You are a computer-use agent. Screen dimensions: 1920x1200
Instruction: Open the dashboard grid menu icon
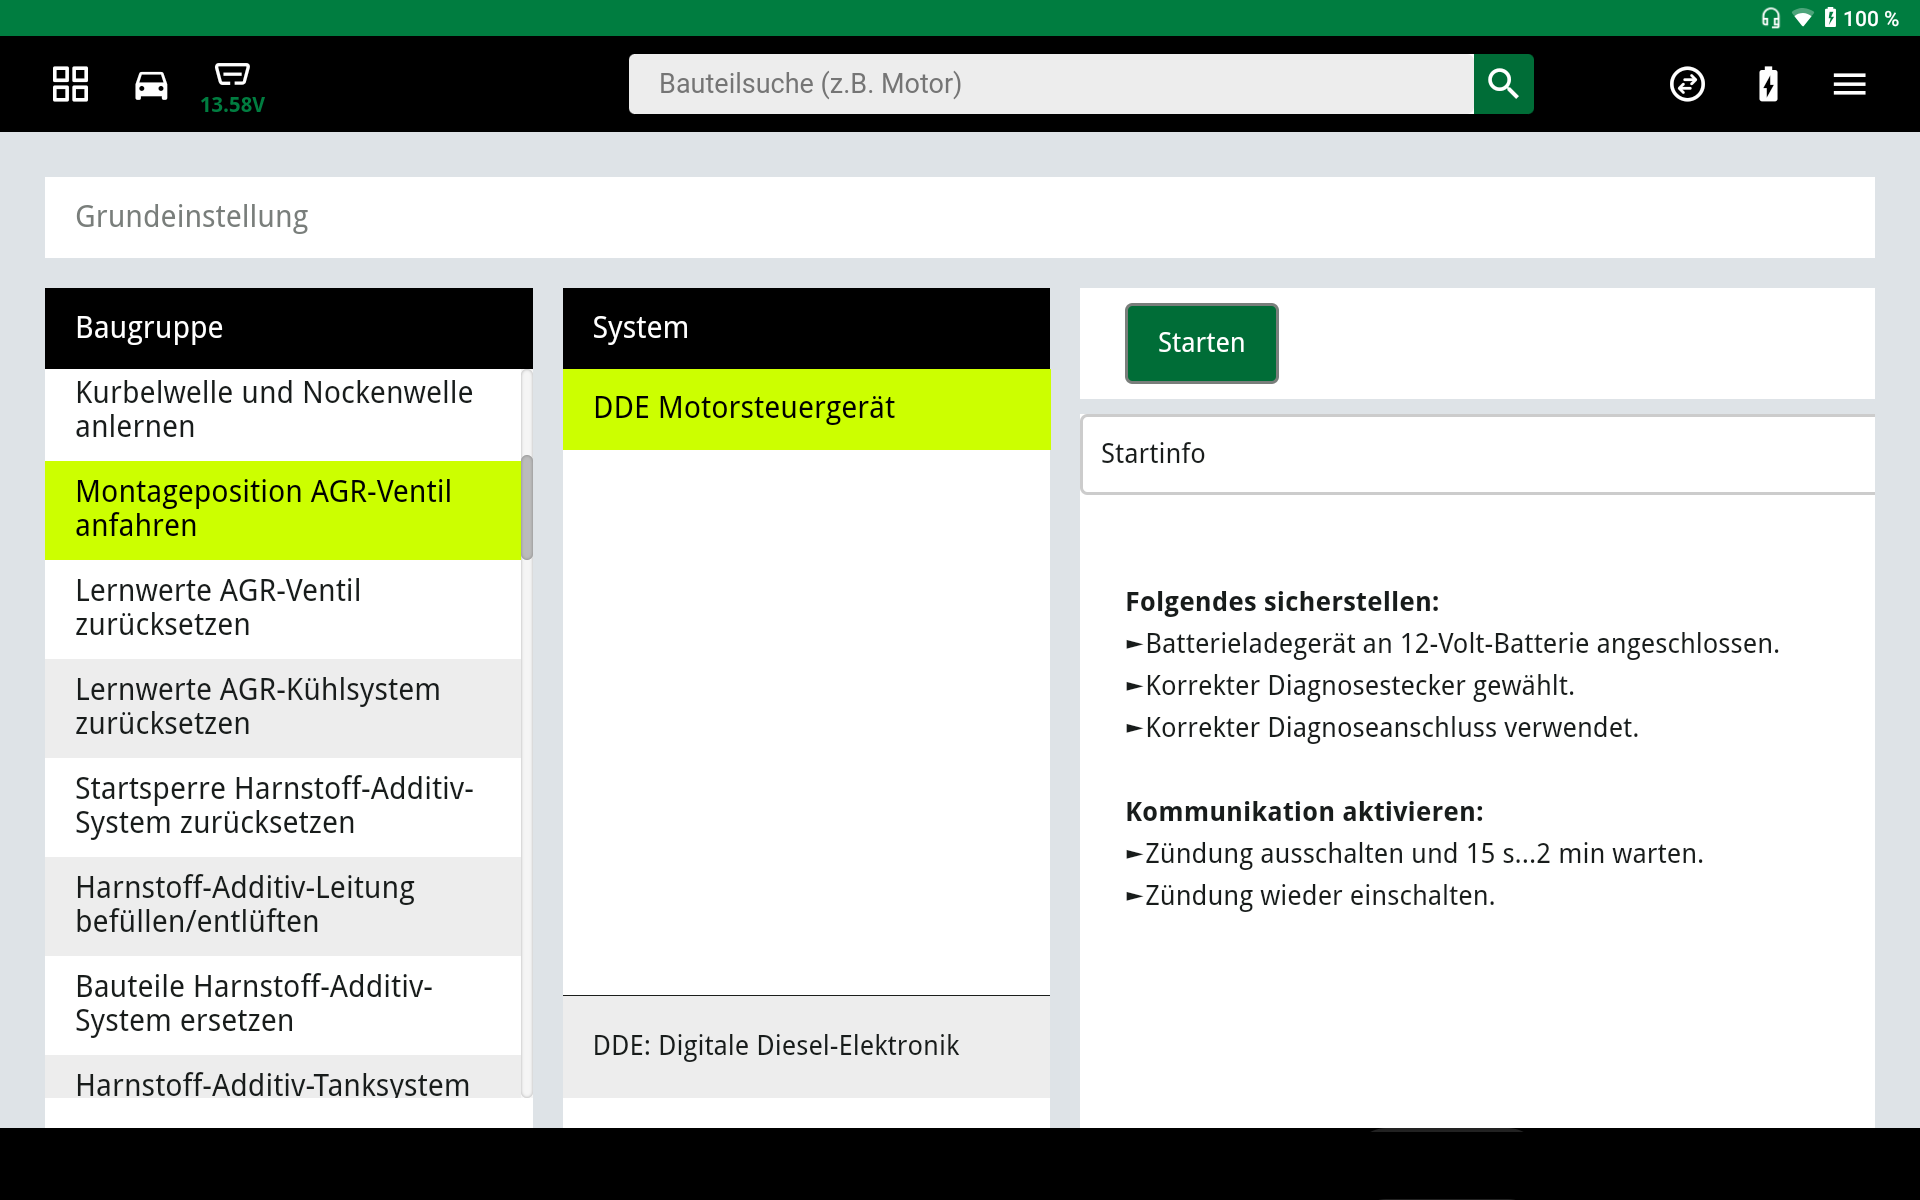click(x=70, y=84)
